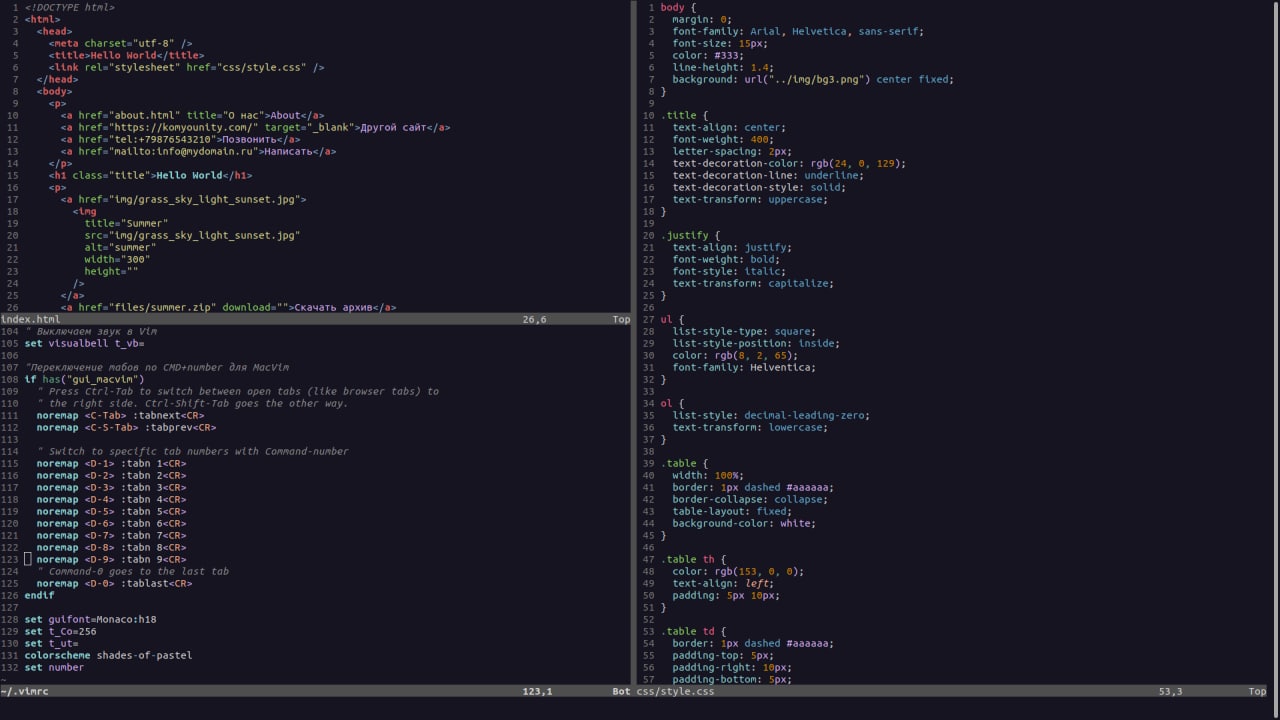Click background-color: white declaration
Viewport: 1280px width, 720px height.
tap(744, 523)
